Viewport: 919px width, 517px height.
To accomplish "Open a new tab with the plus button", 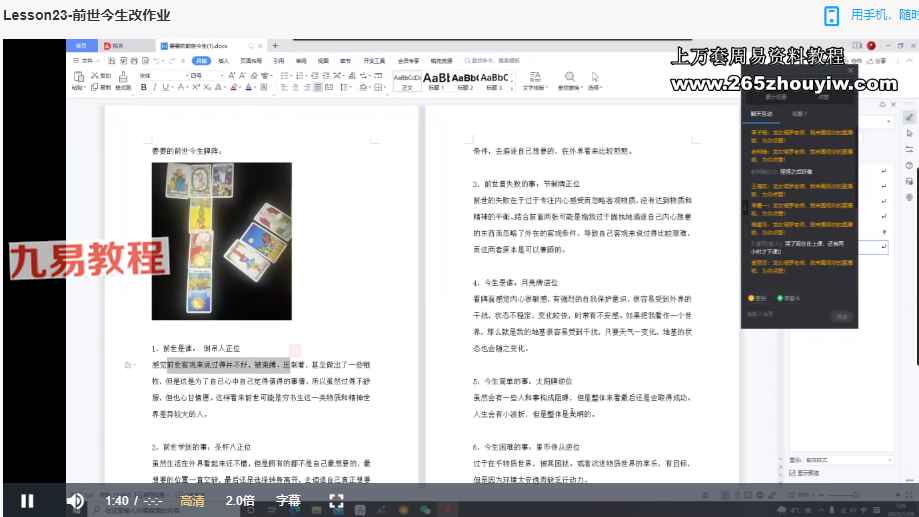I will [275, 46].
